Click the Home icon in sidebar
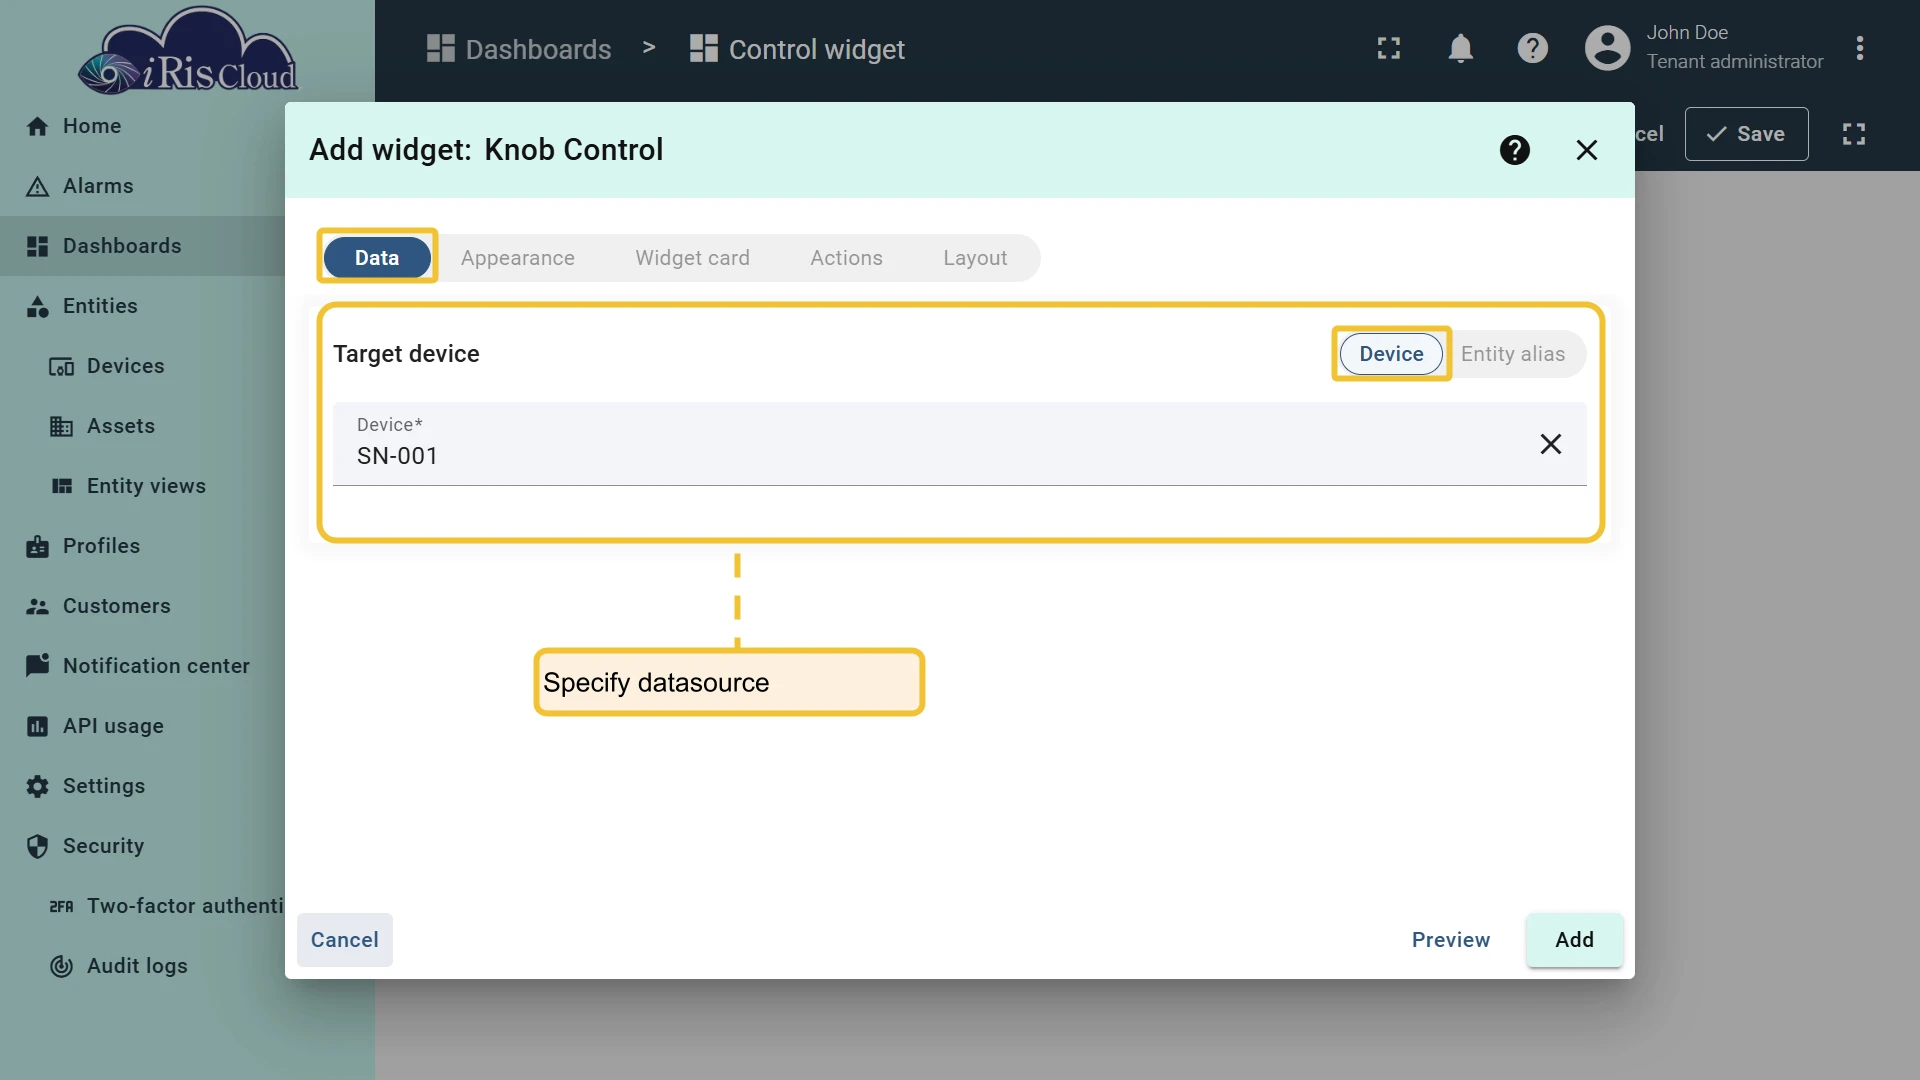Image resolution: width=1920 pixels, height=1080 pixels. tap(38, 126)
